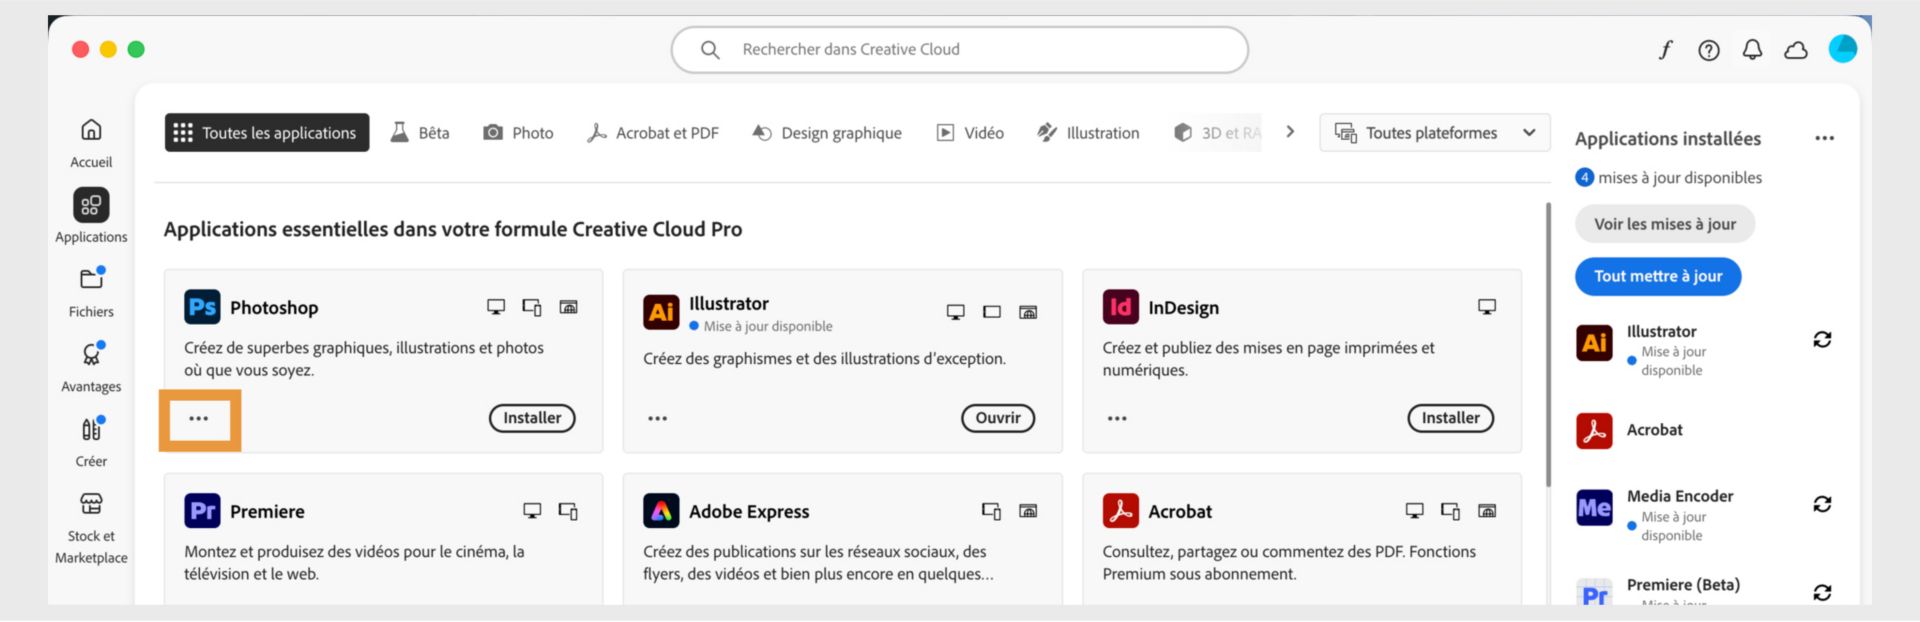Viewport: 1920px width, 622px height.
Task: Update Premiere (Beta) via its refresh icon
Action: click(x=1822, y=592)
